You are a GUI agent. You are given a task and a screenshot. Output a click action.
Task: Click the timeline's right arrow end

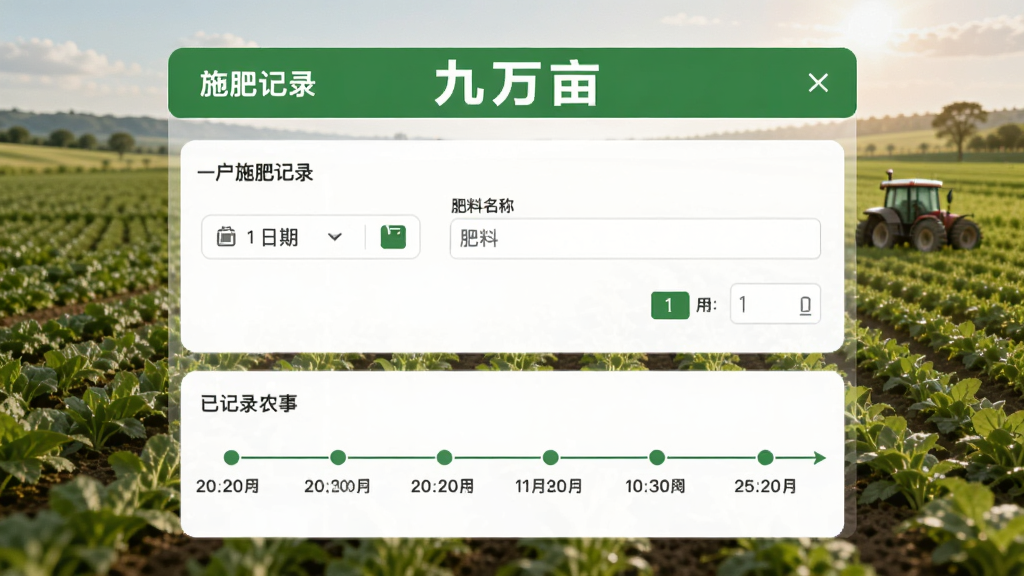coord(820,458)
